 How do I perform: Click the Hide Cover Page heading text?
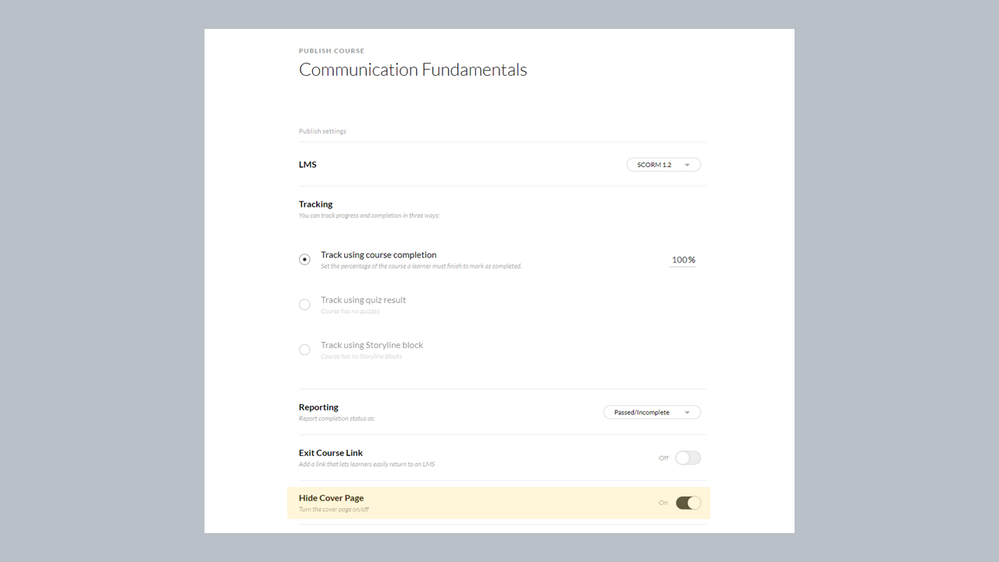tap(331, 498)
